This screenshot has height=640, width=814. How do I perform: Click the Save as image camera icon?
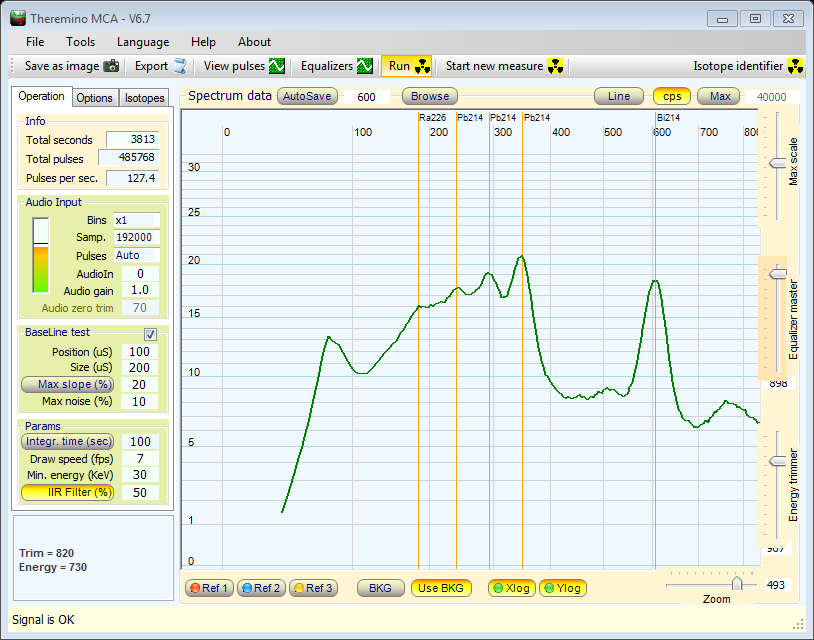click(111, 67)
